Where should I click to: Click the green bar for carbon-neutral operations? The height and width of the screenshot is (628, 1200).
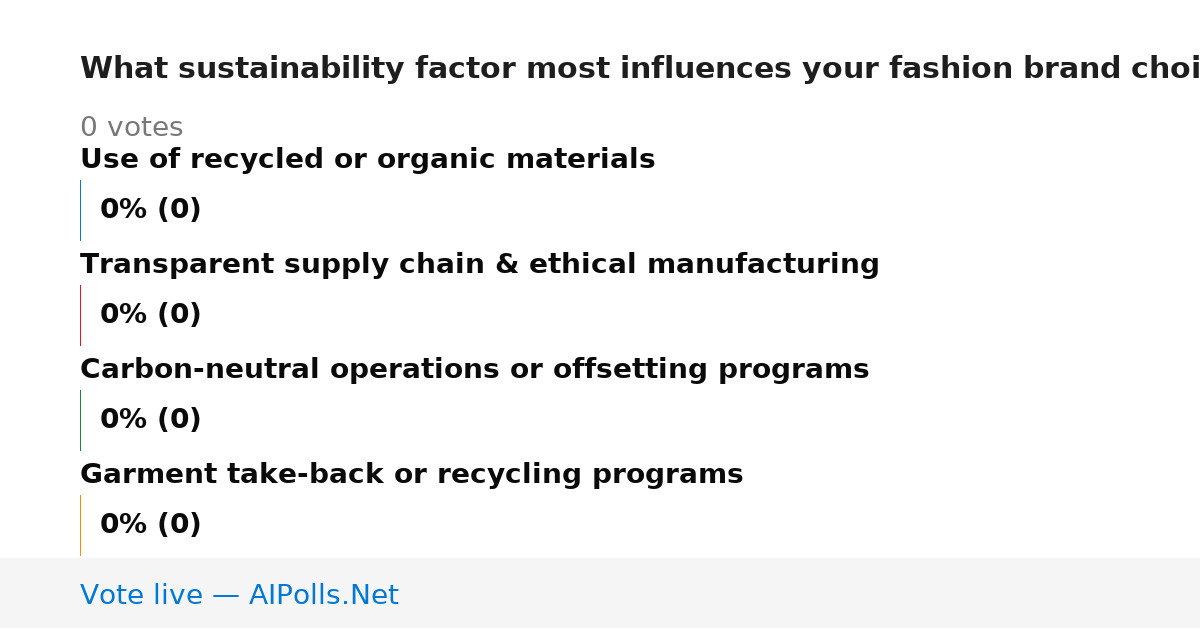click(x=80, y=420)
